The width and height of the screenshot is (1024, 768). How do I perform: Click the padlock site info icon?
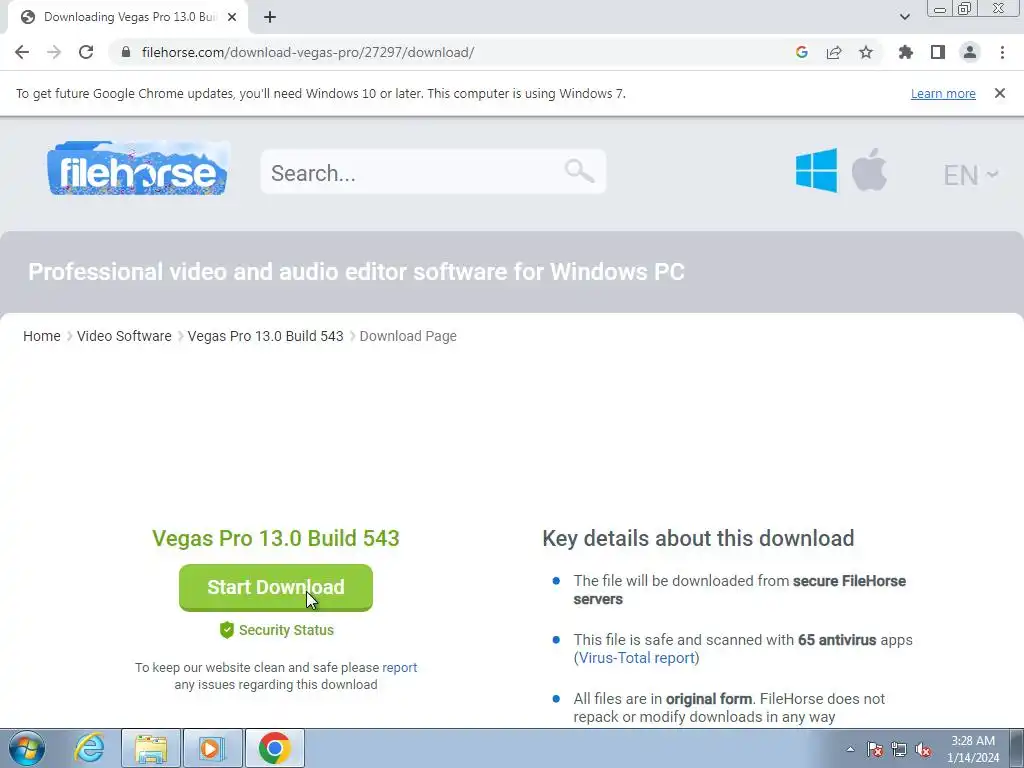126,52
